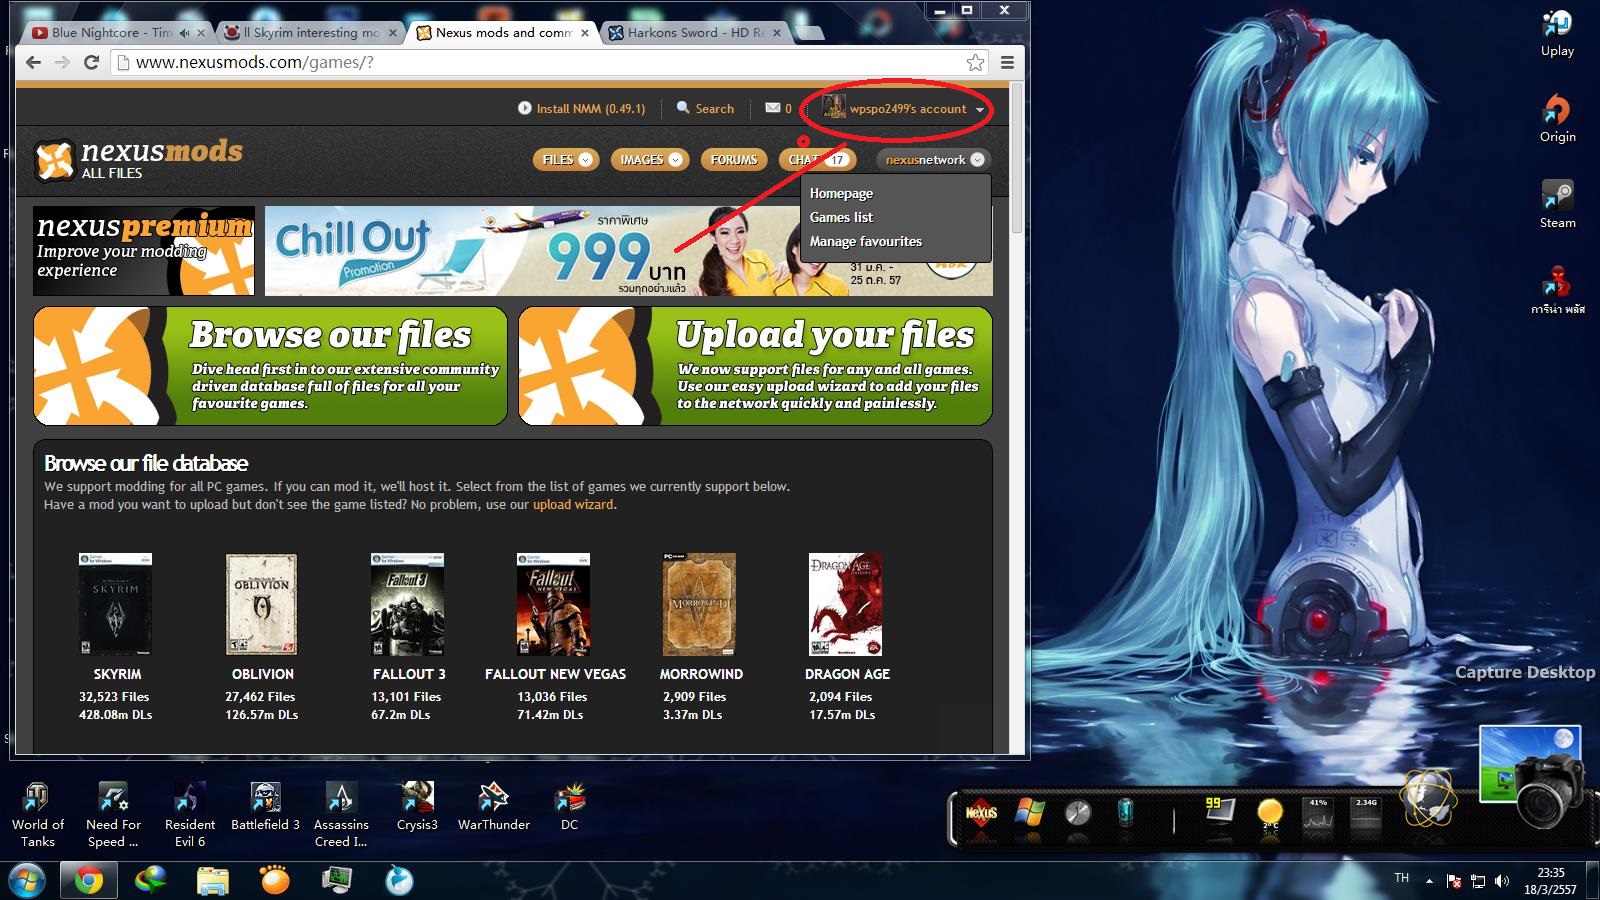Click the Capture Desktop camera widget

point(1533,779)
